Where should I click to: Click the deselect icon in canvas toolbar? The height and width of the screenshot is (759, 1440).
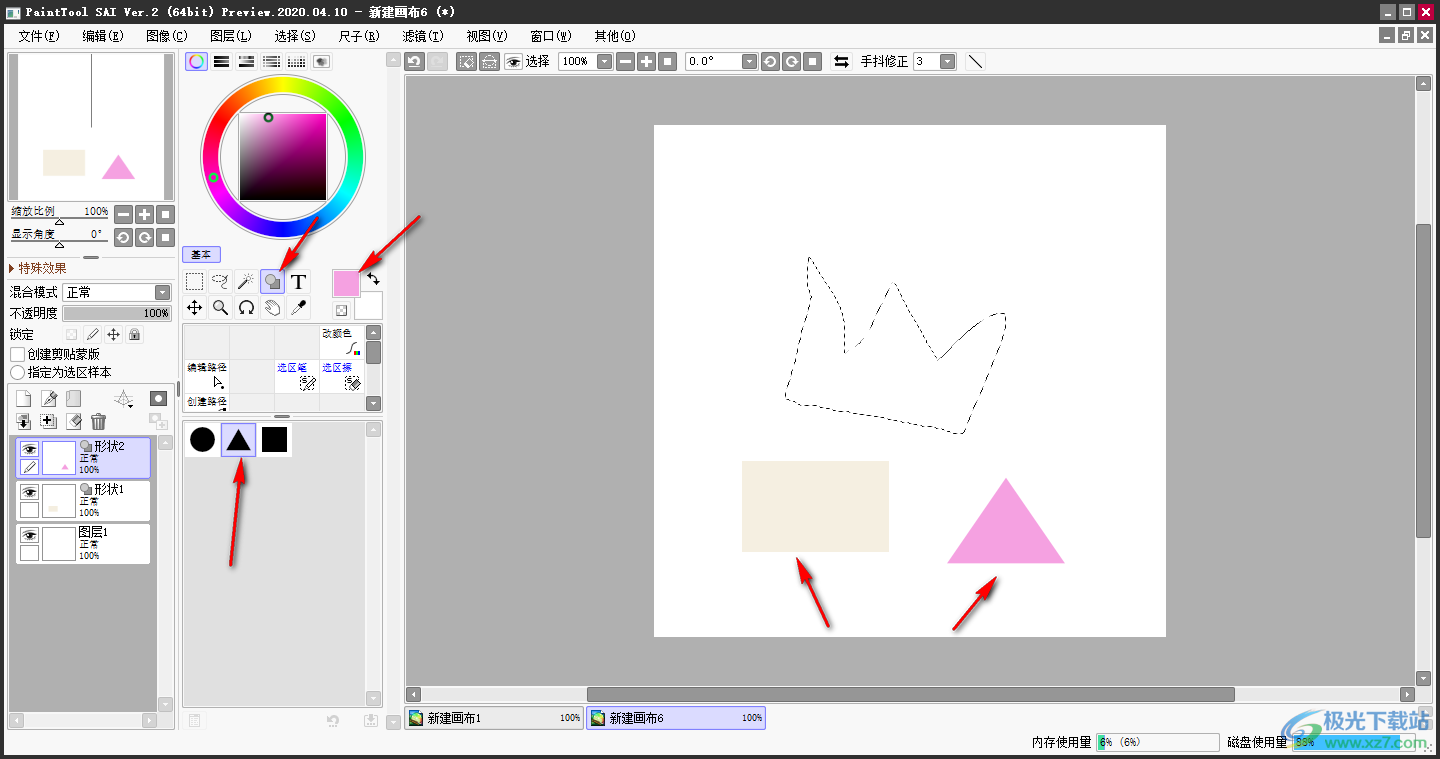466,61
